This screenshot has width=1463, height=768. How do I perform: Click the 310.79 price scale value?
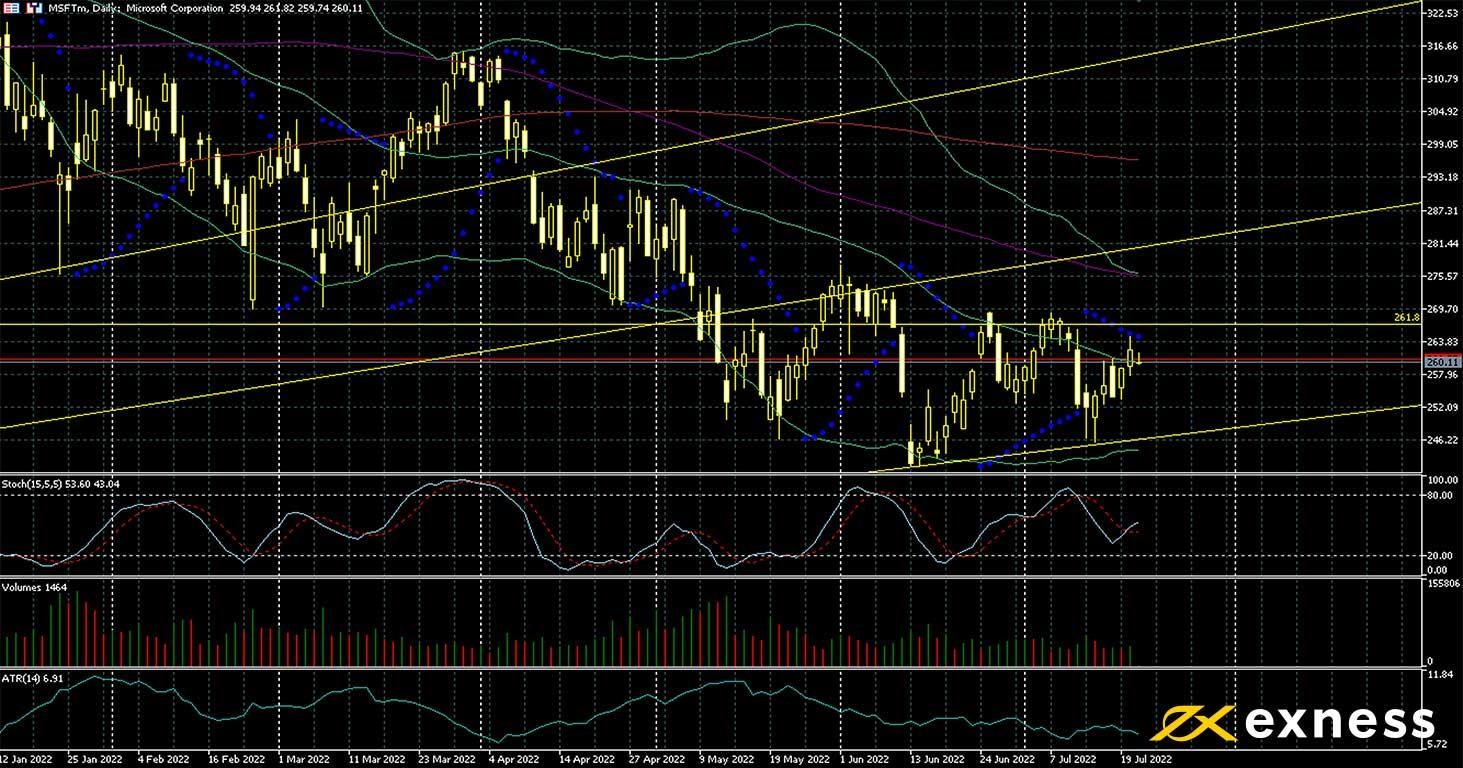(x=1442, y=79)
